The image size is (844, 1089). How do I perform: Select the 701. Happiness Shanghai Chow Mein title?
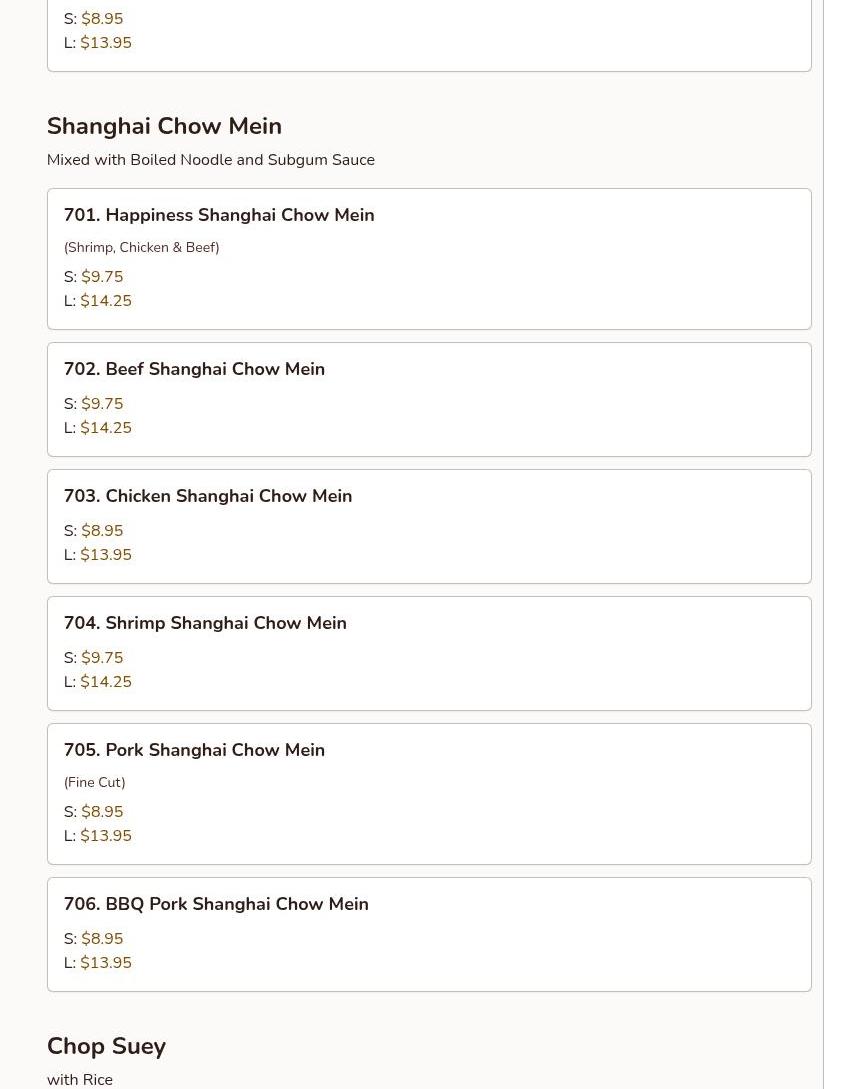[x=219, y=215]
